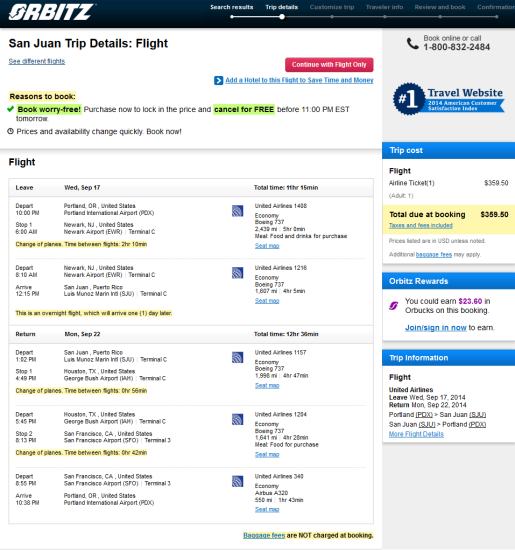Click 'Total time: 11hr 15min' text
The width and height of the screenshot is (515, 550).
tap(286, 188)
